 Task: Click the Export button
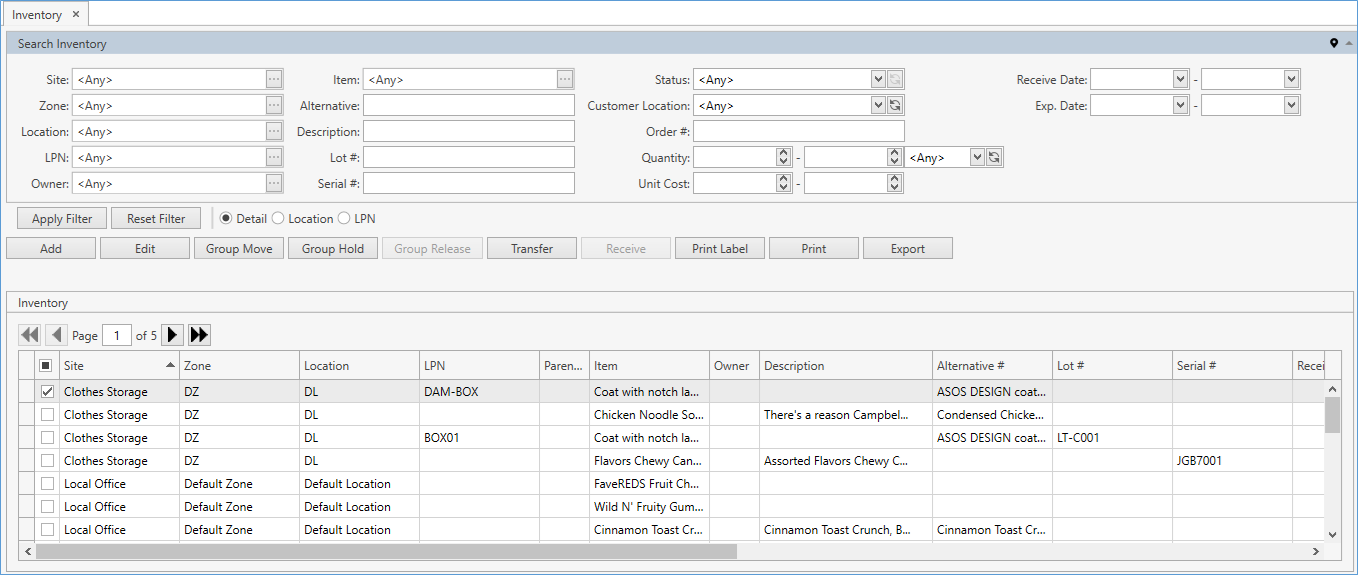pyautogui.click(x=907, y=249)
